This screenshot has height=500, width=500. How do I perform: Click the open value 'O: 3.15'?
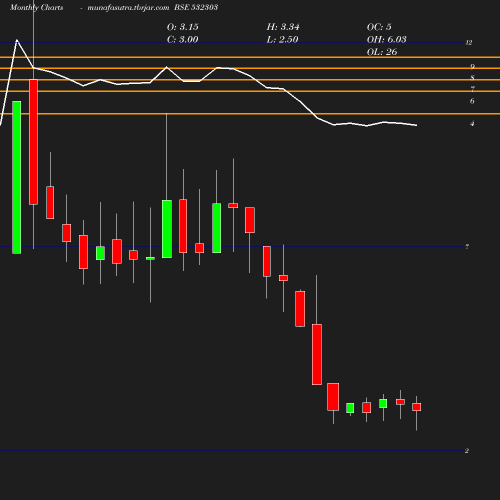pyautogui.click(x=183, y=27)
